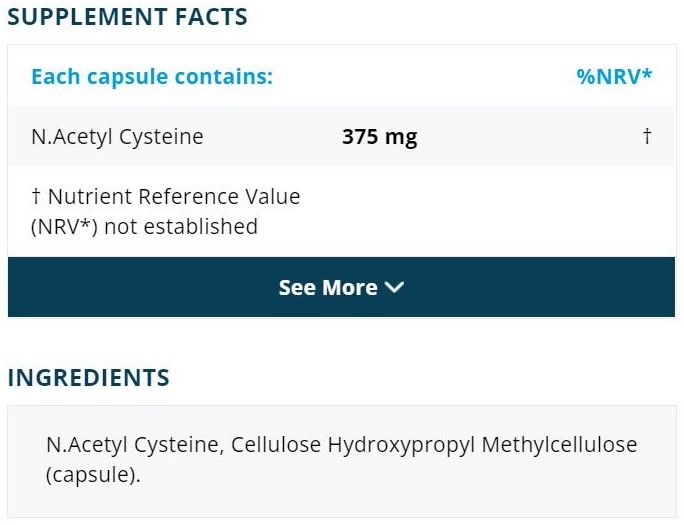The image size is (684, 525).
Task: Click the '† Nutrient Reference Value' footnote line
Action: coord(165,196)
